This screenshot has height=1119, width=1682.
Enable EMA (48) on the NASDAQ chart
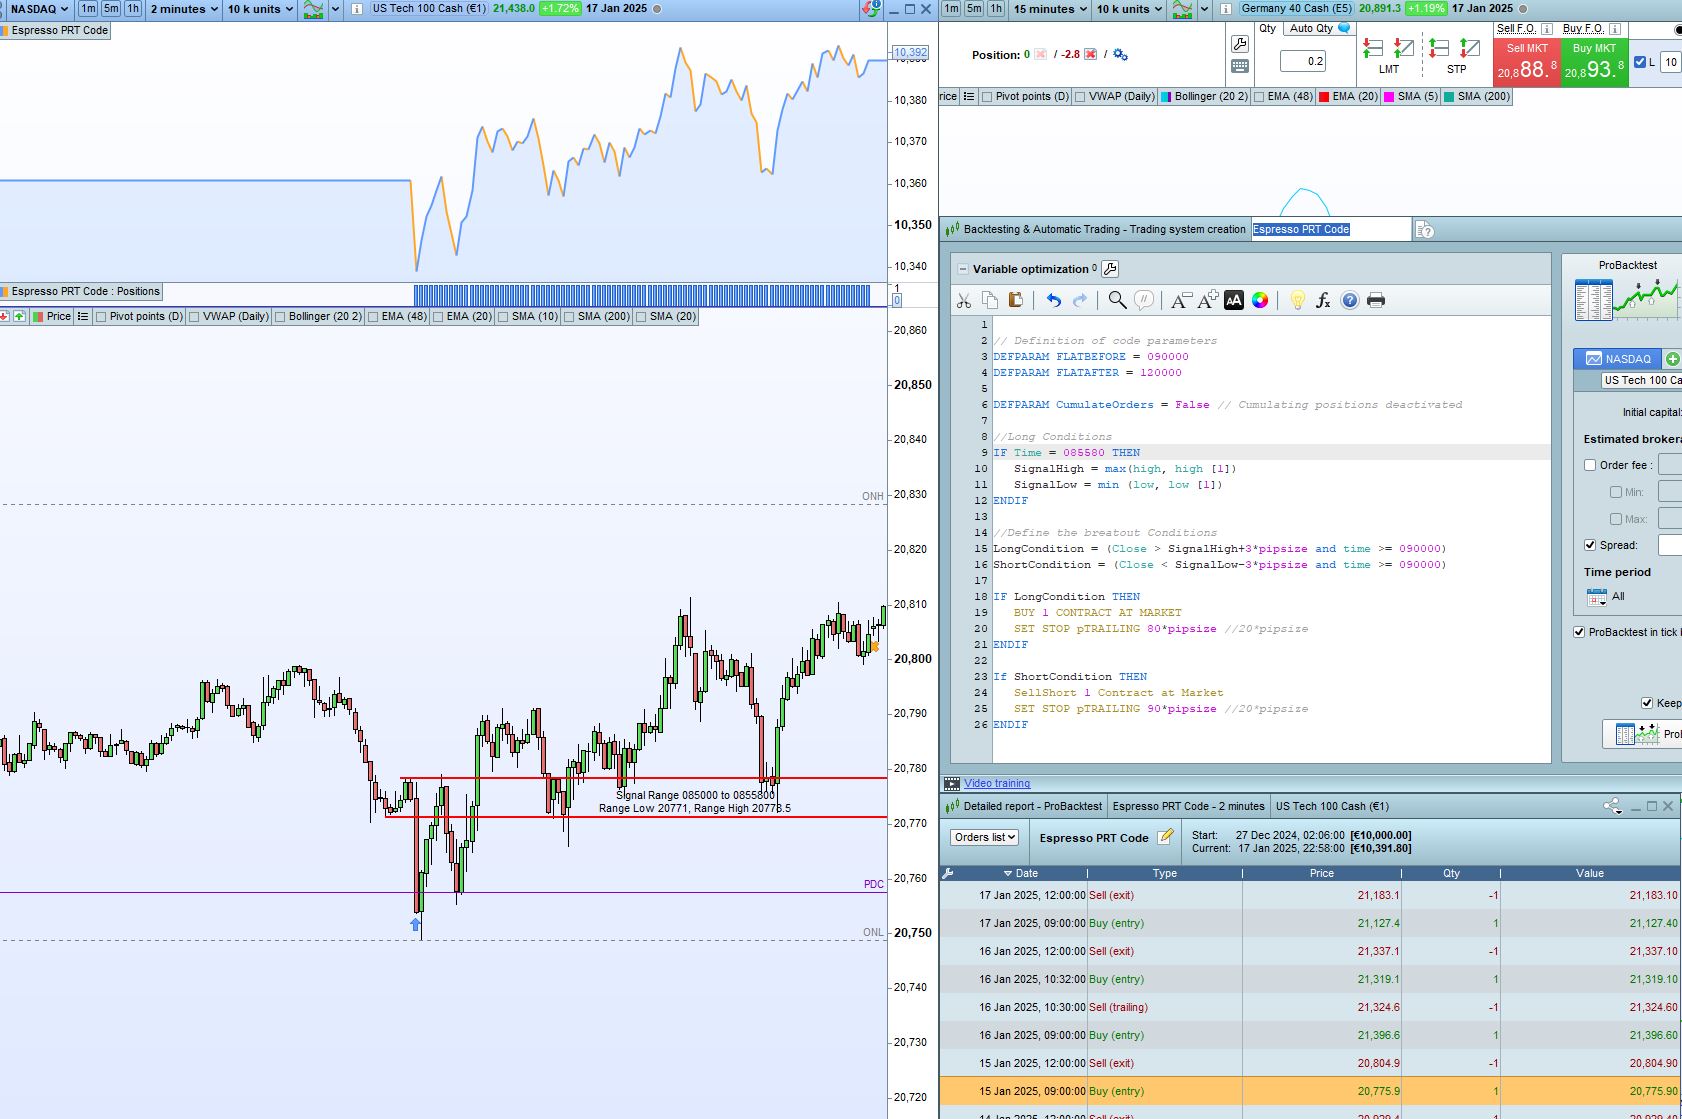point(373,317)
